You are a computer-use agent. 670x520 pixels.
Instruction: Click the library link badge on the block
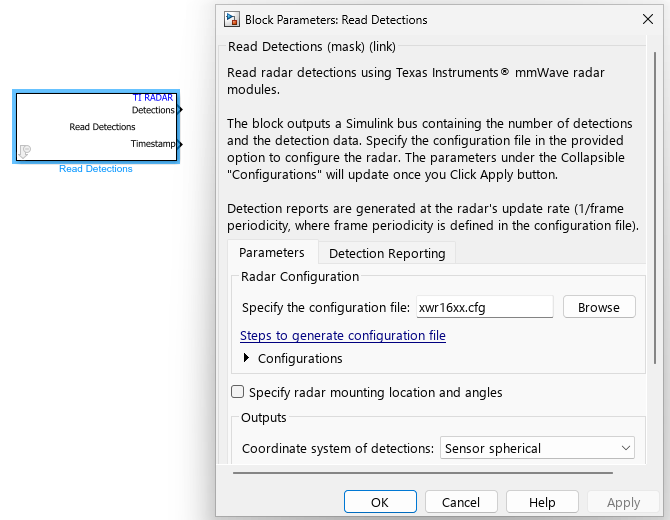click(x=24, y=152)
